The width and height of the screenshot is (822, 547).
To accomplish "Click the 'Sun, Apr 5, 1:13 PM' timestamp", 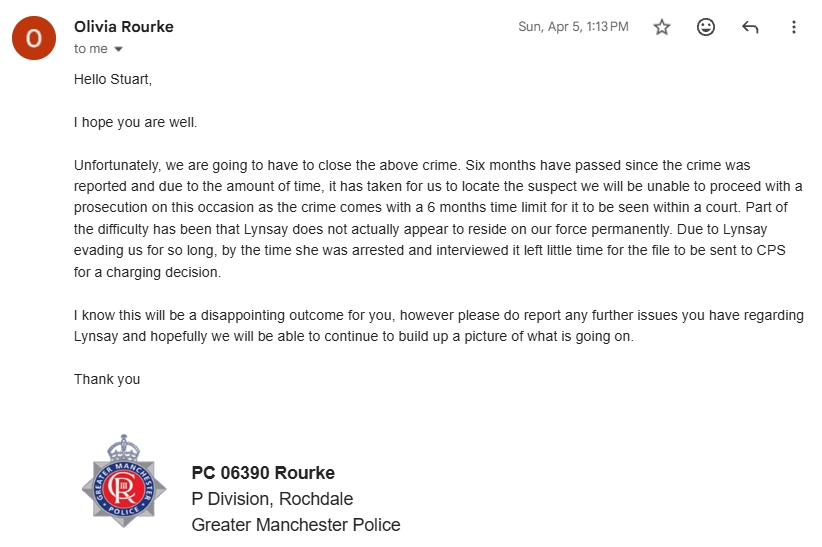I will 573,27.
